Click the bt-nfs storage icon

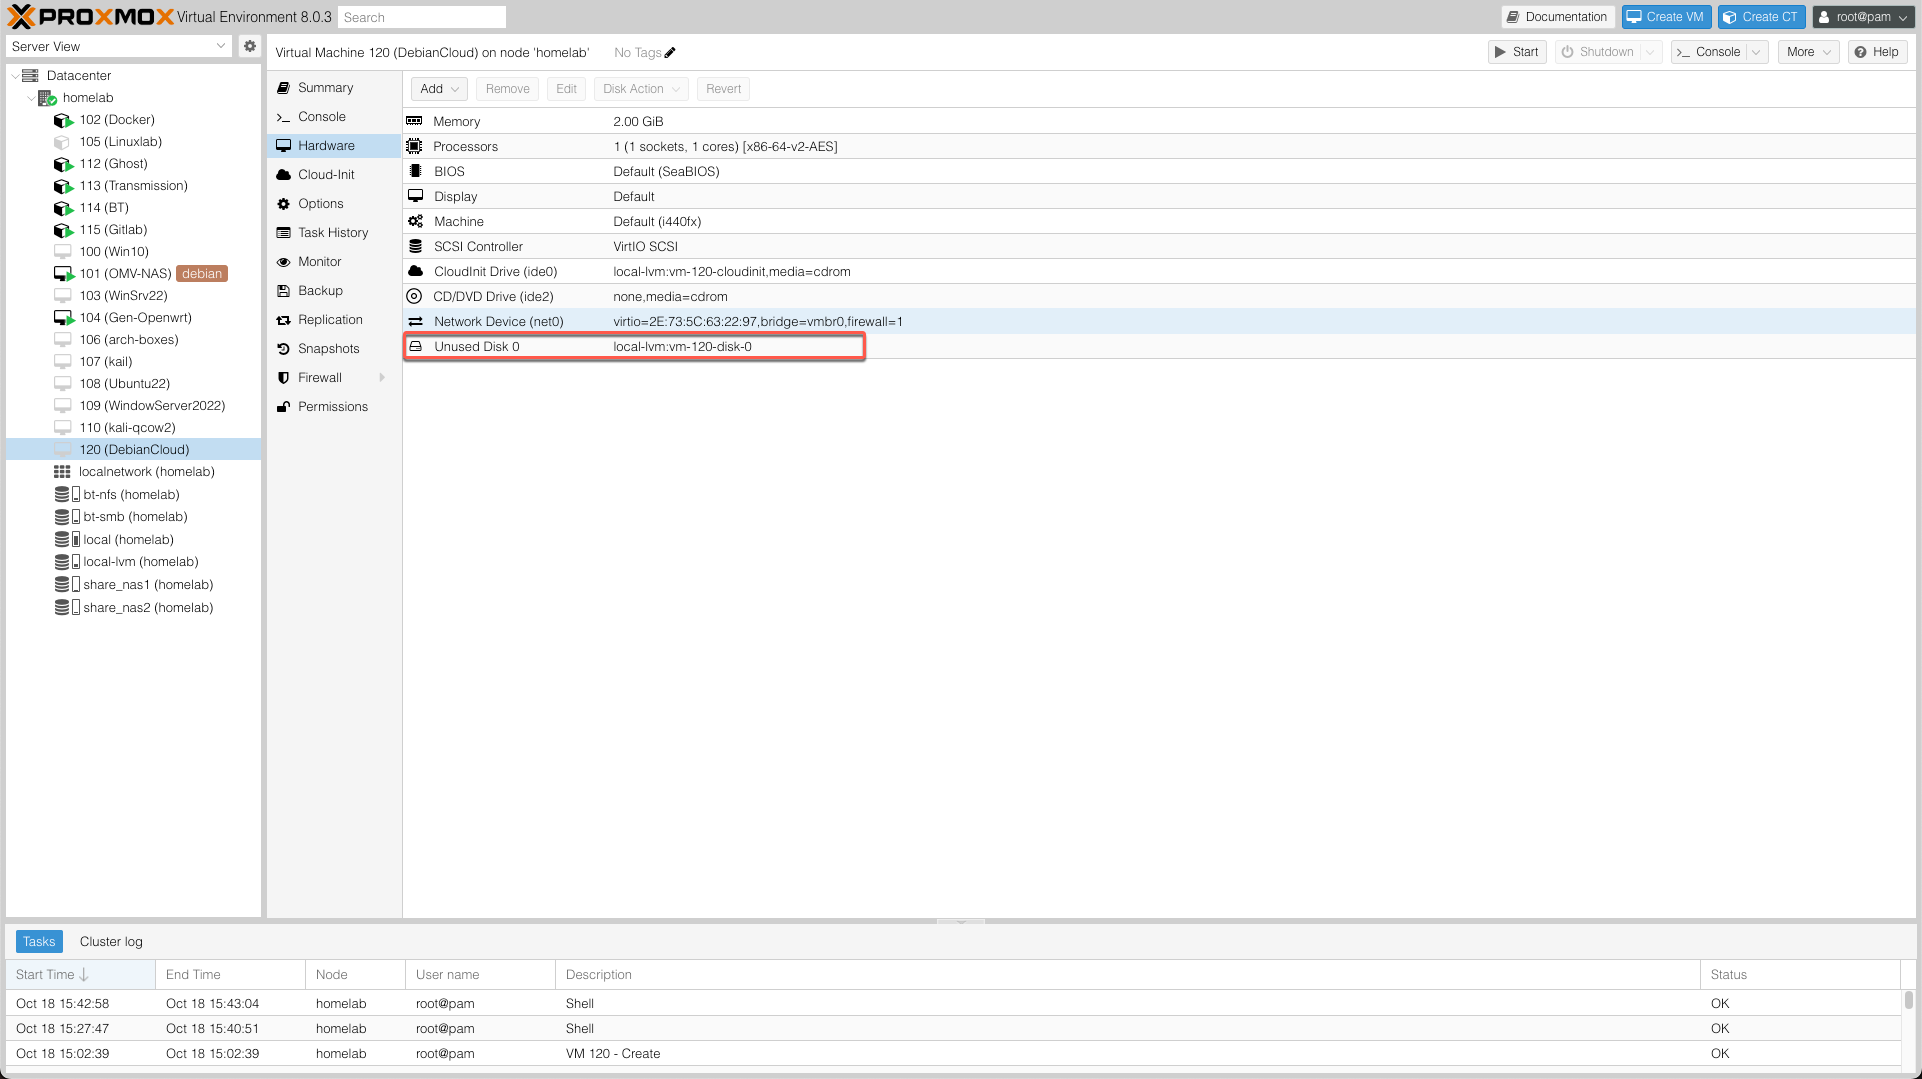67,495
